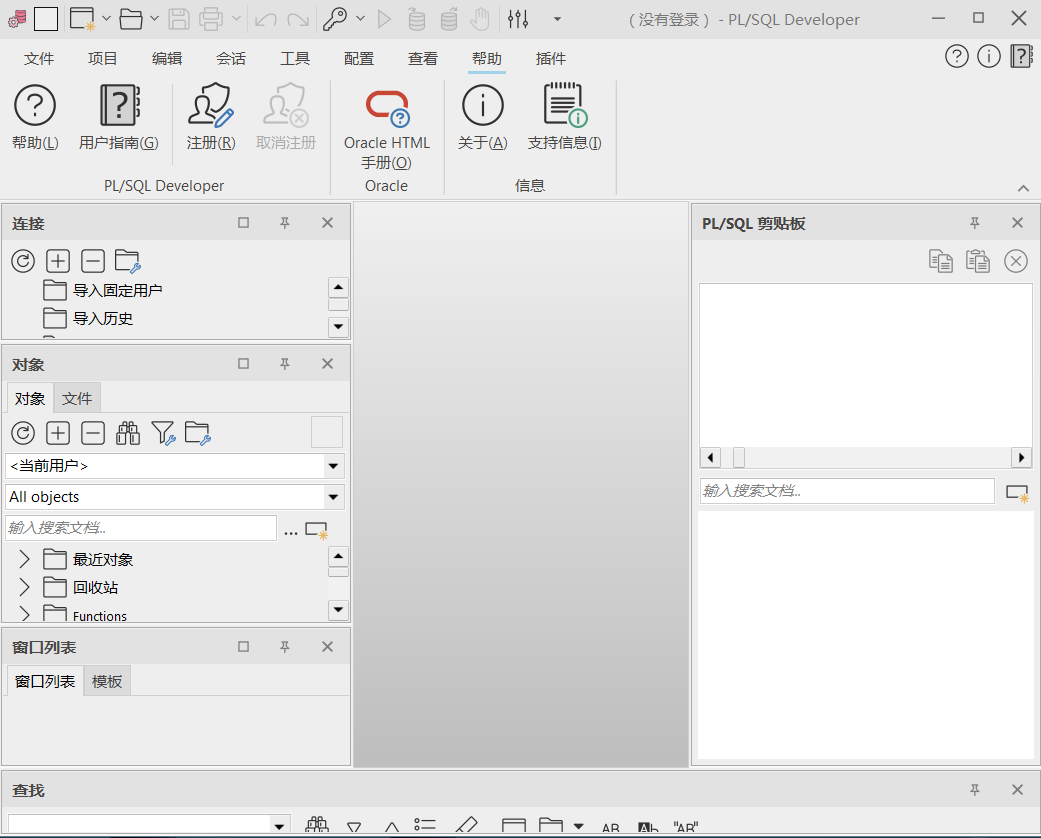Click the Open folder icon in title toolbar
1041x838 pixels.
[x=131, y=19]
